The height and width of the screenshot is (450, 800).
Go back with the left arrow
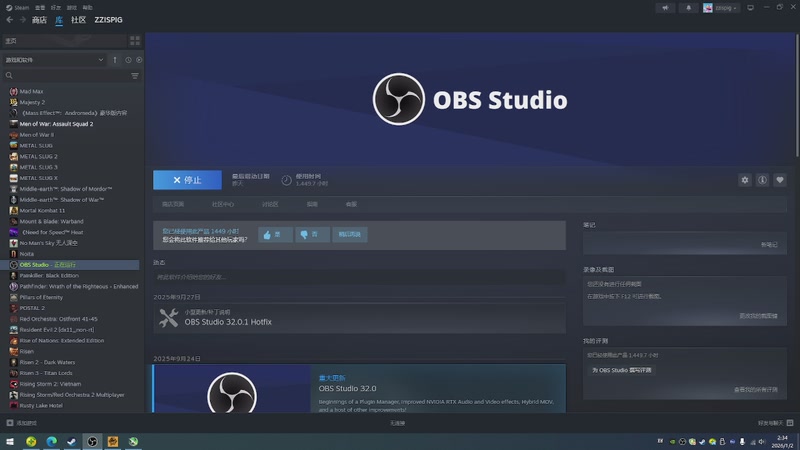click(10, 20)
